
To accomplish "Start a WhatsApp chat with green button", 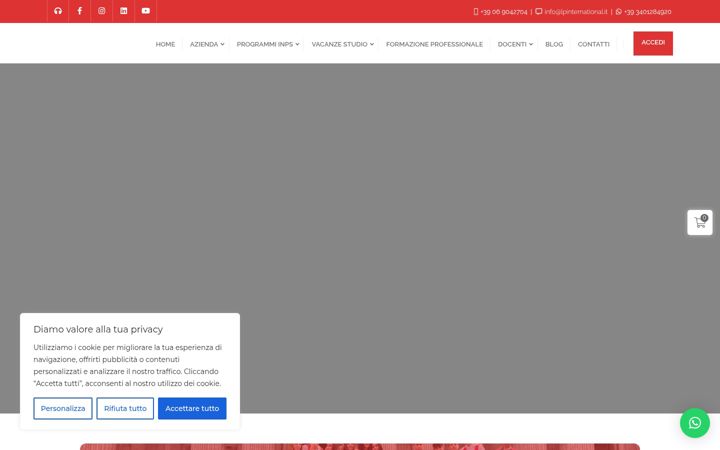I will 695,423.
